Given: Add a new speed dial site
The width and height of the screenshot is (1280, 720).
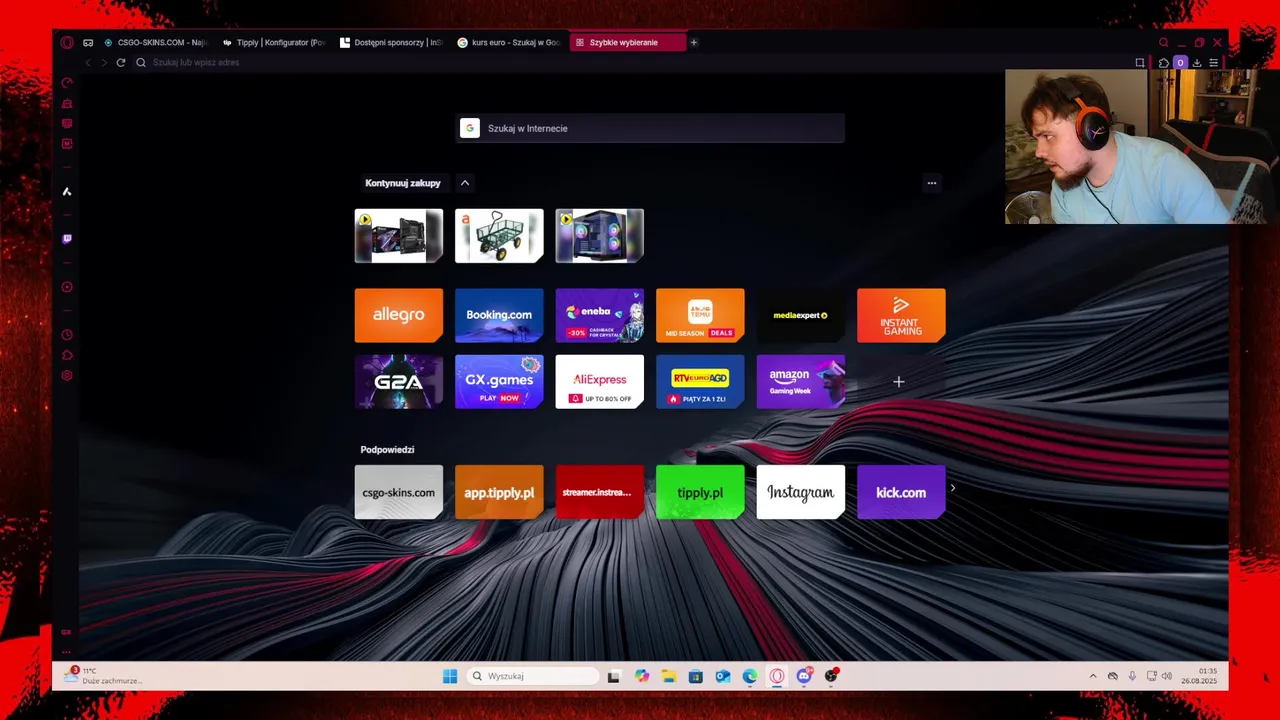Looking at the screenshot, I should pyautogui.click(x=899, y=381).
